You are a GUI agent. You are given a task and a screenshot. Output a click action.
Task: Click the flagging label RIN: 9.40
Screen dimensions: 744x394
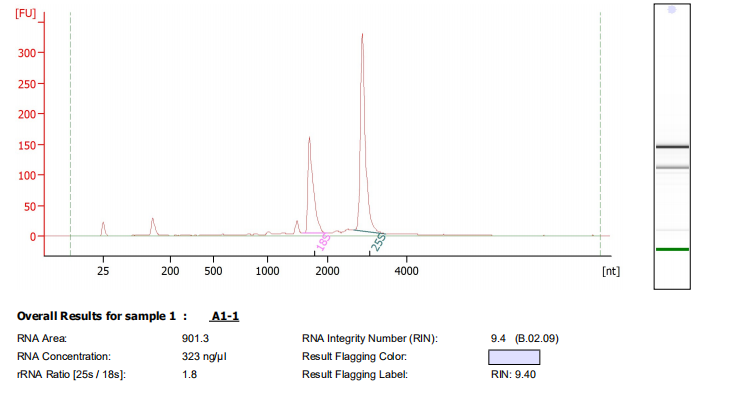coord(513,375)
